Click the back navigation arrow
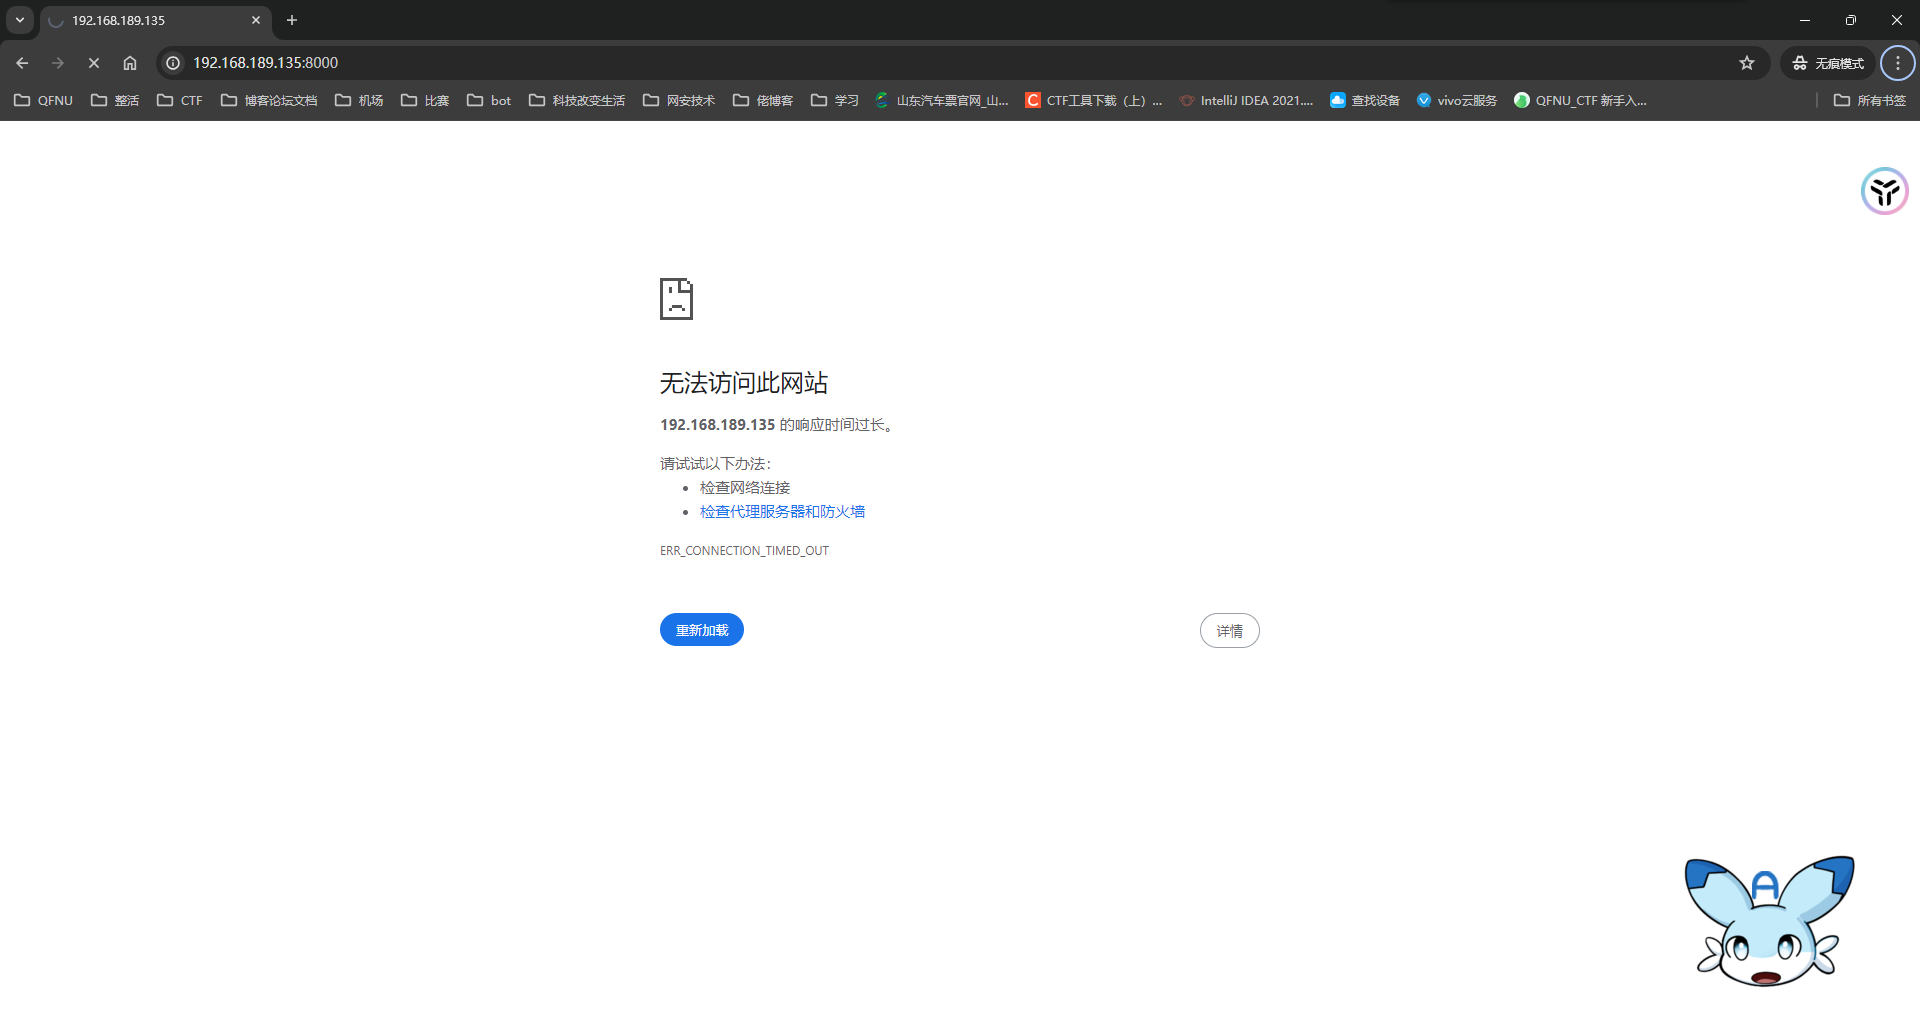Image resolution: width=1920 pixels, height=1031 pixels. pos(22,63)
